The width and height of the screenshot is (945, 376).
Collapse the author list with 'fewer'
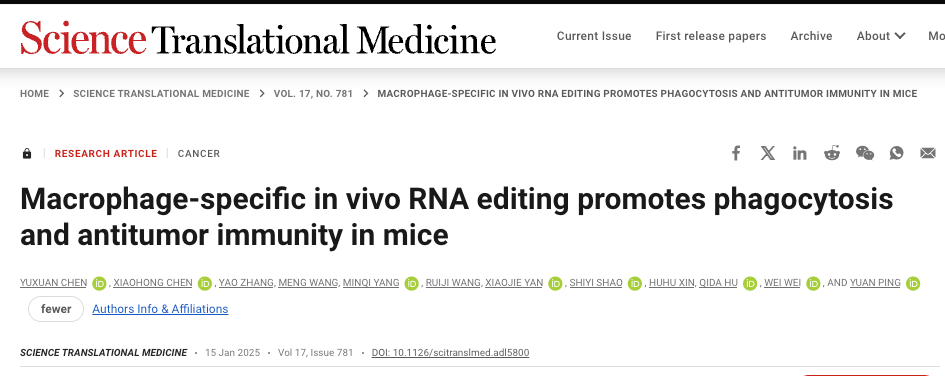(56, 309)
